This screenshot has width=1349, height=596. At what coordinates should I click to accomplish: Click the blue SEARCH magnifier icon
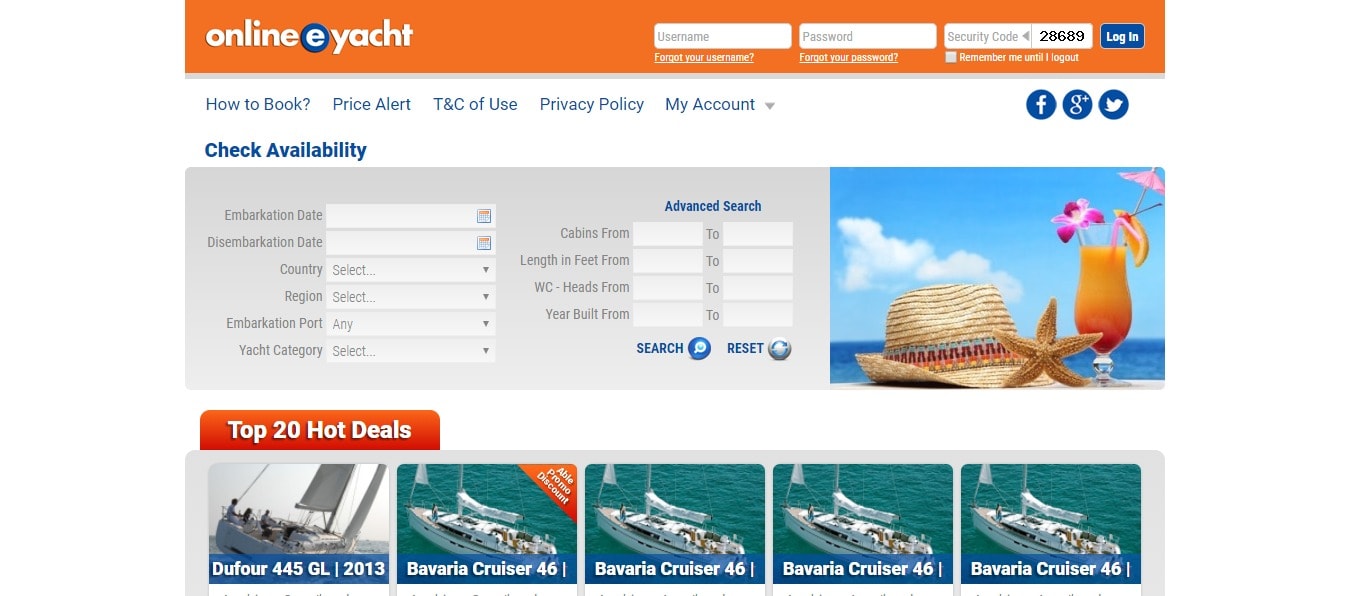(700, 349)
